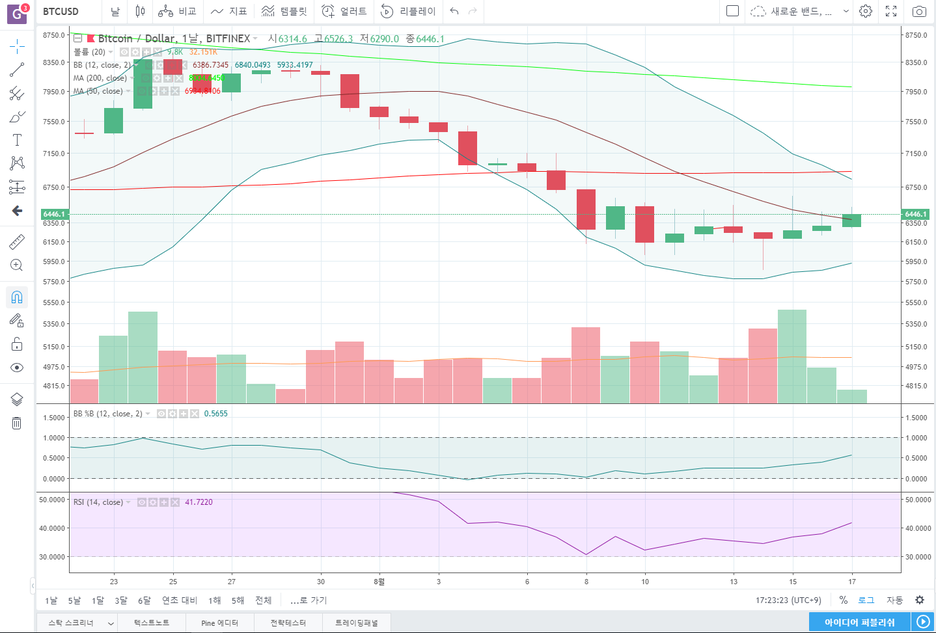936x633 pixels.
Task: Pick the brush drawing tool
Action: pyautogui.click(x=17, y=116)
